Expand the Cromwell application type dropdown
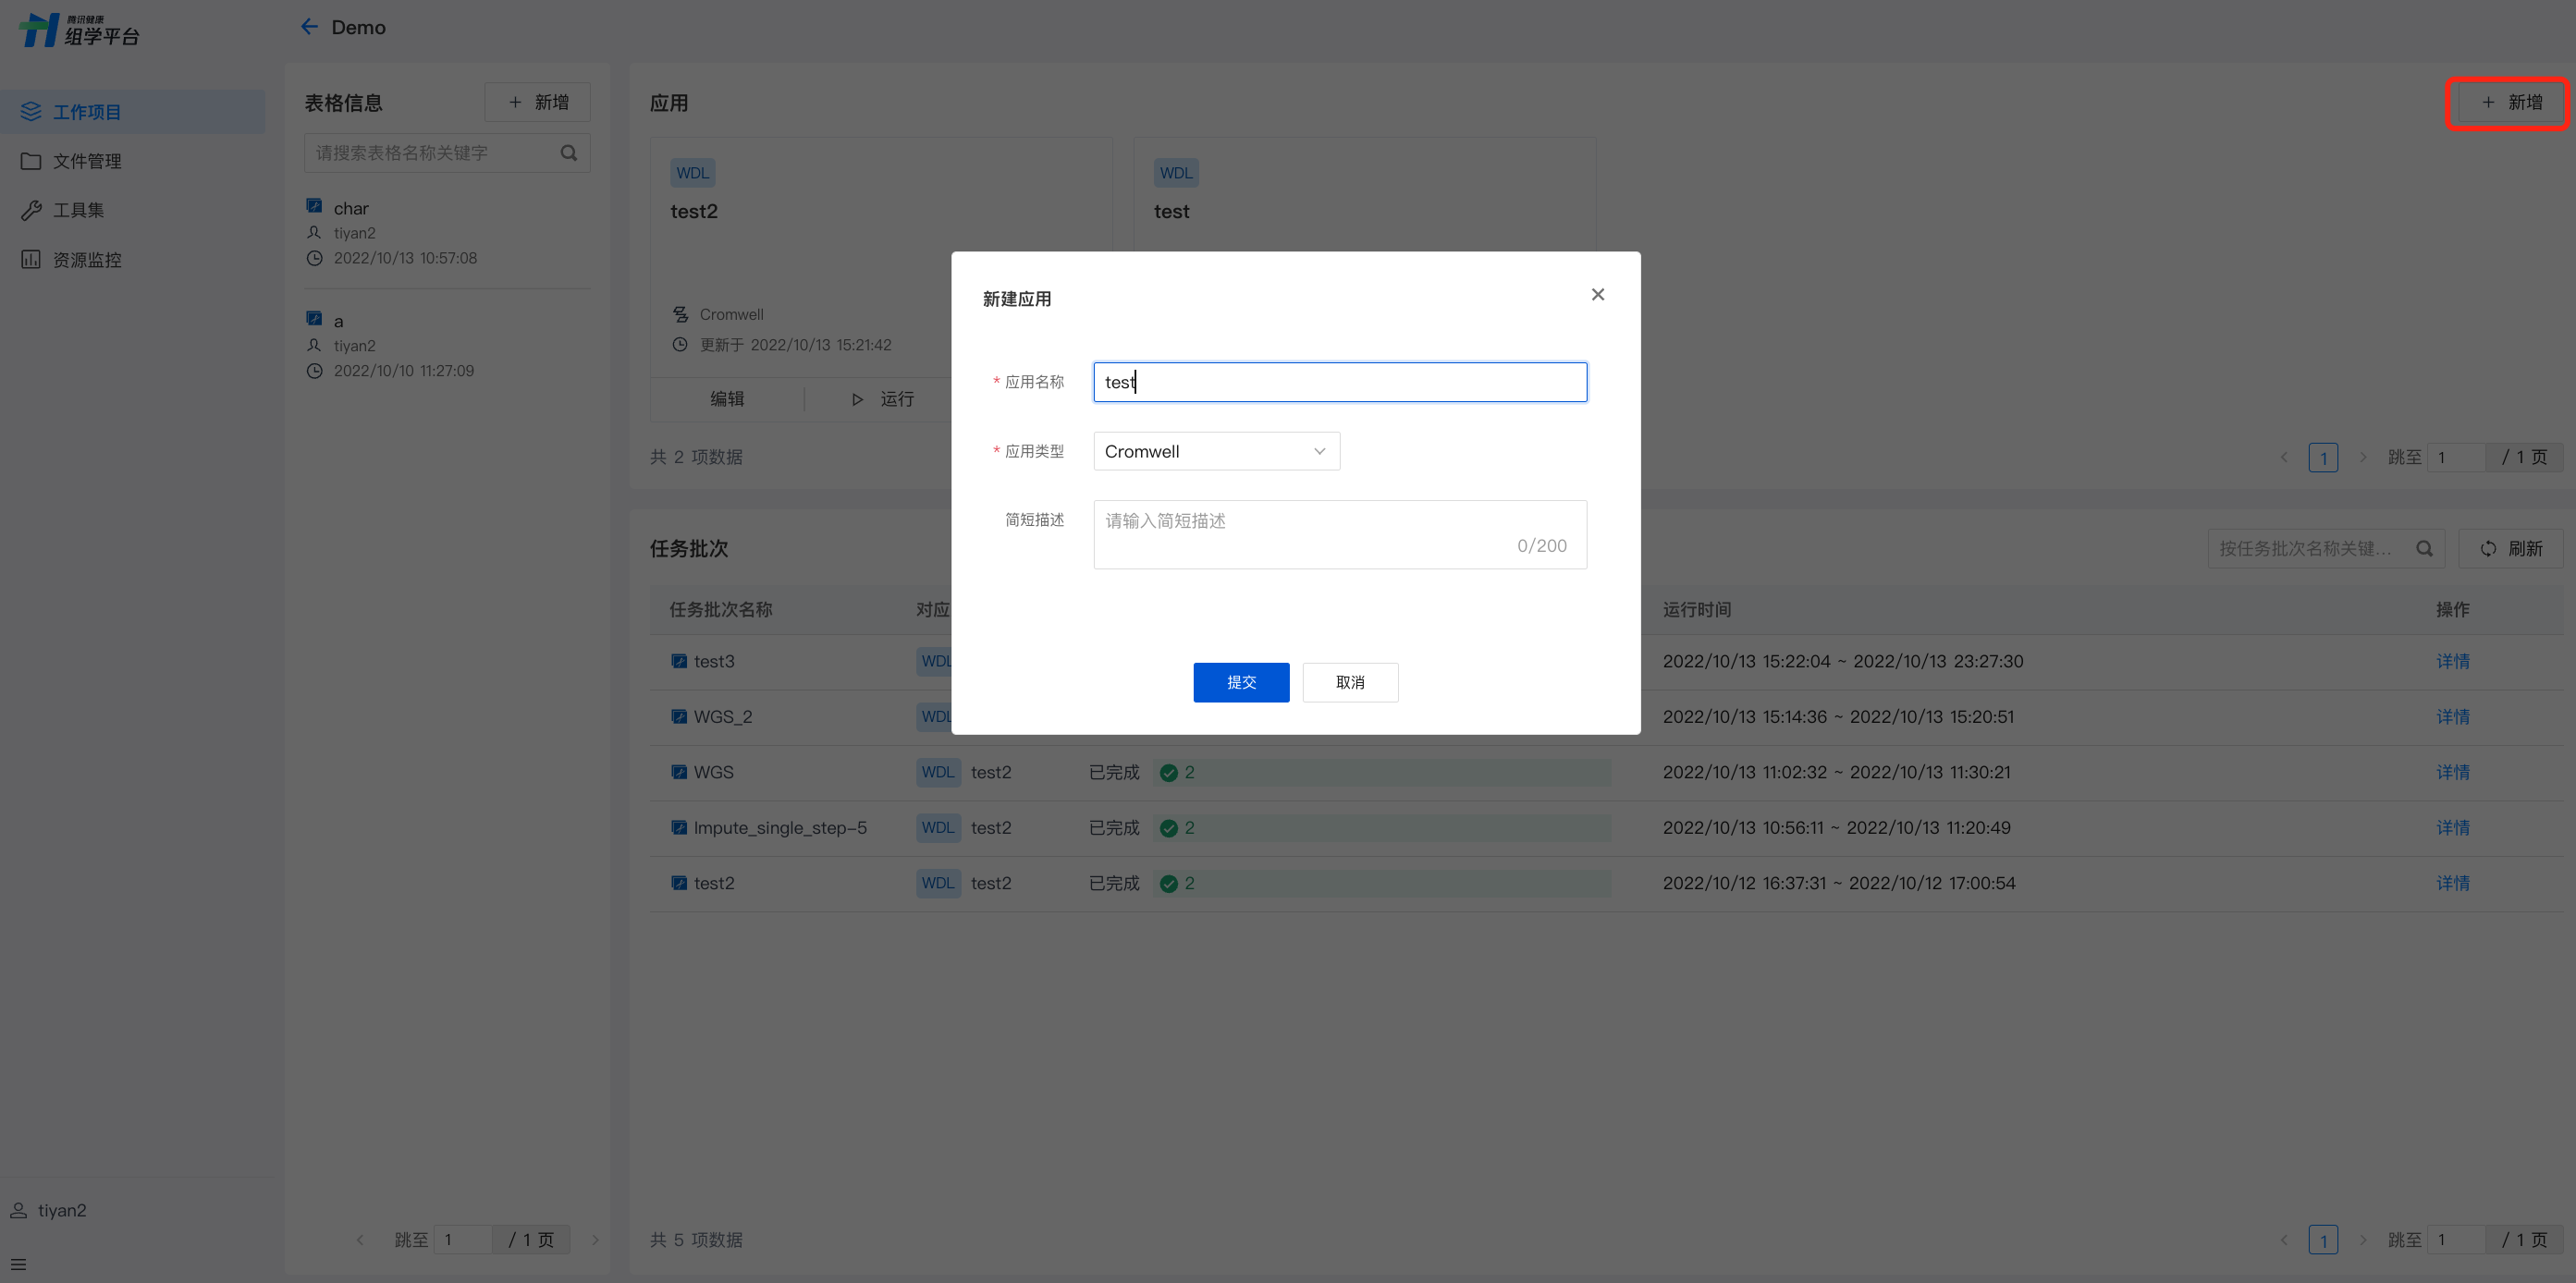The image size is (2576, 1283). coord(1216,452)
